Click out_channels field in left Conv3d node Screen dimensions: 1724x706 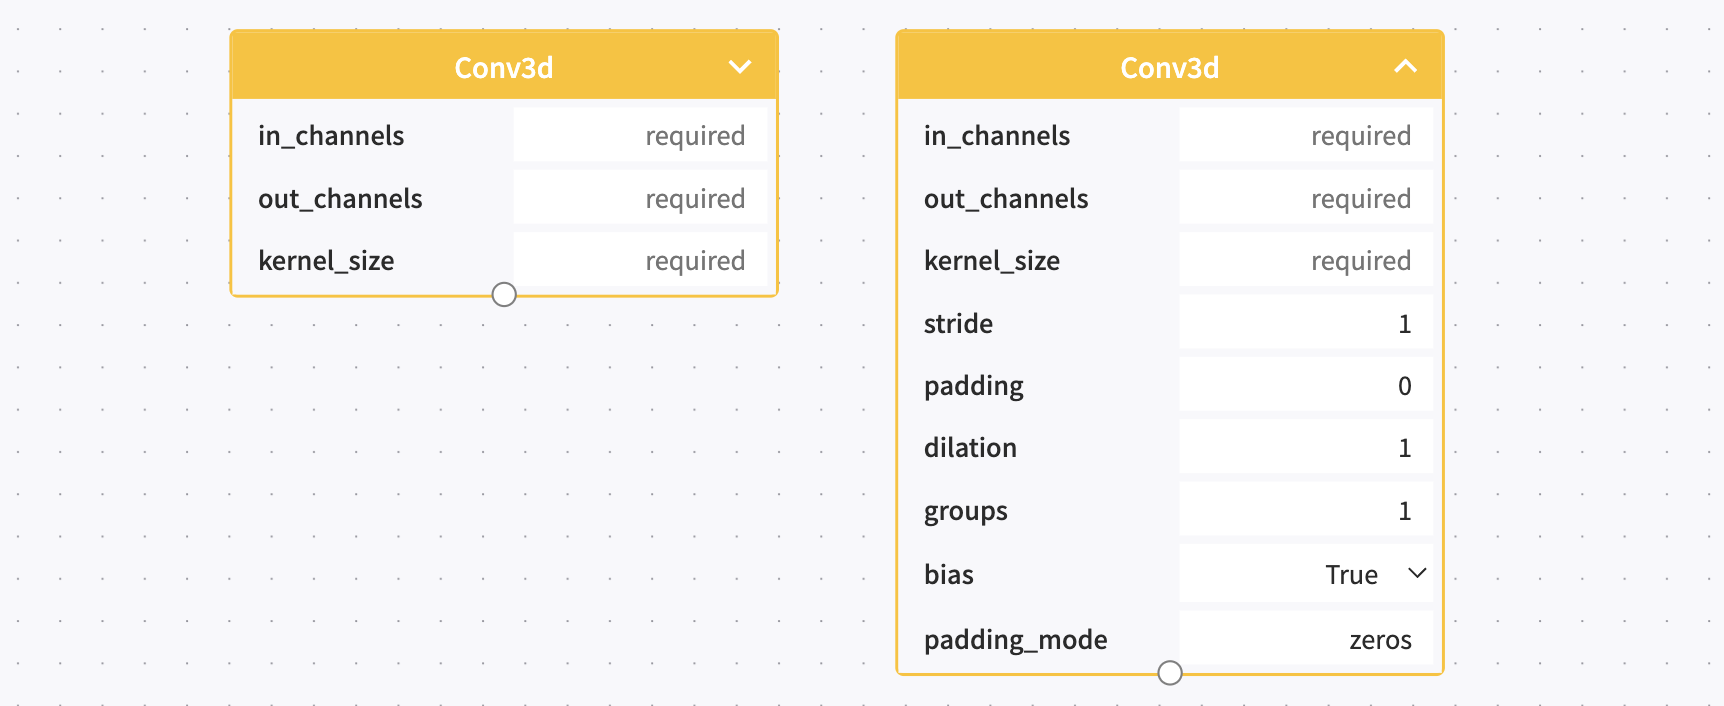click(x=640, y=198)
